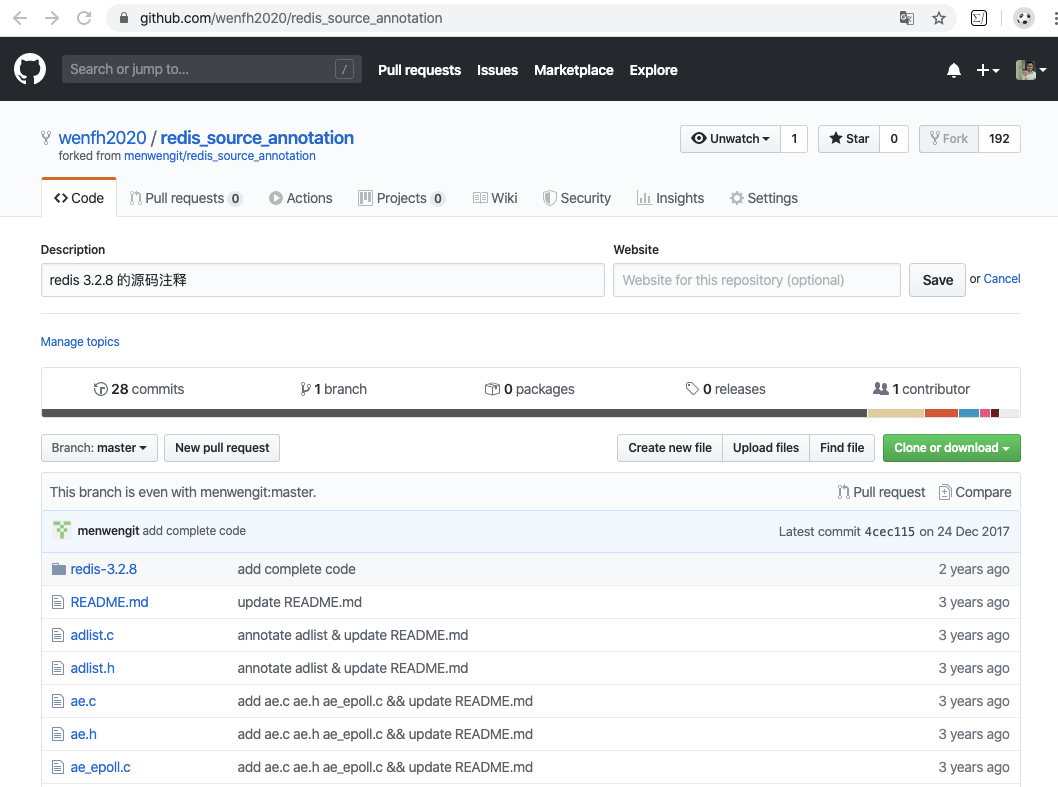Open the Unwatch dropdown arrow
This screenshot has width=1058, height=787.
pyautogui.click(x=768, y=138)
